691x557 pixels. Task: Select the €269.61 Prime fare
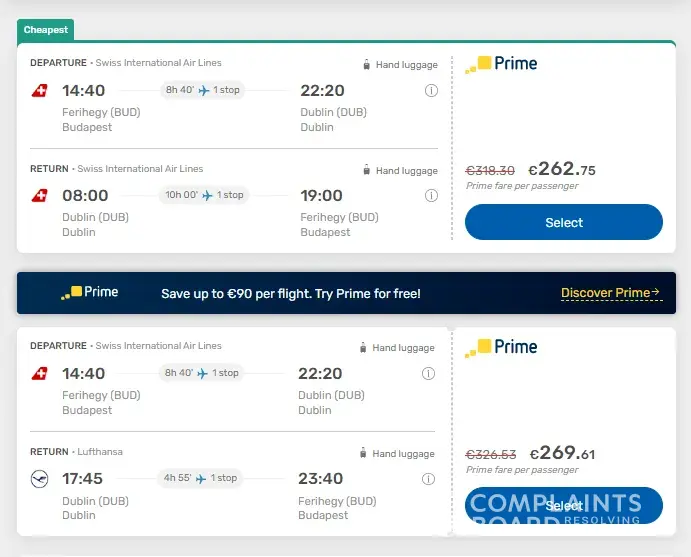pos(564,506)
